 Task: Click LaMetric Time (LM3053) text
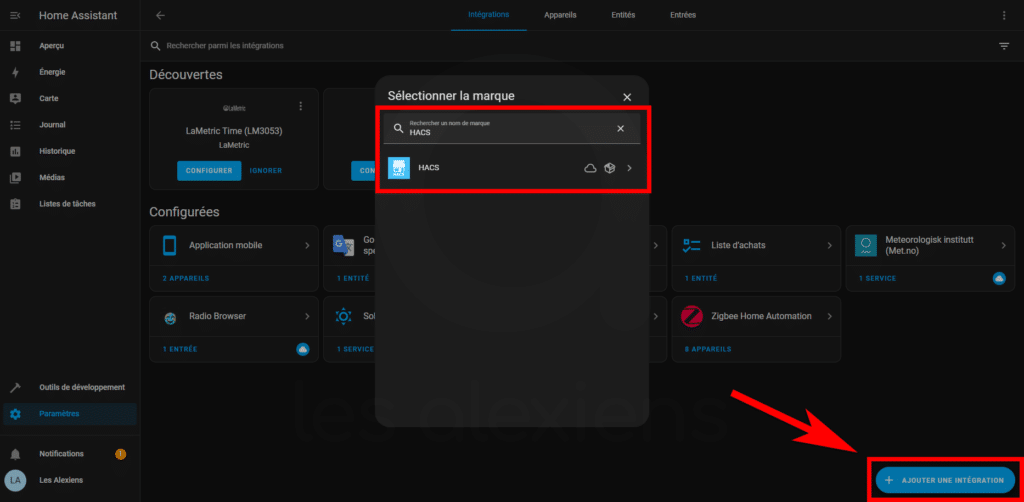(x=234, y=131)
